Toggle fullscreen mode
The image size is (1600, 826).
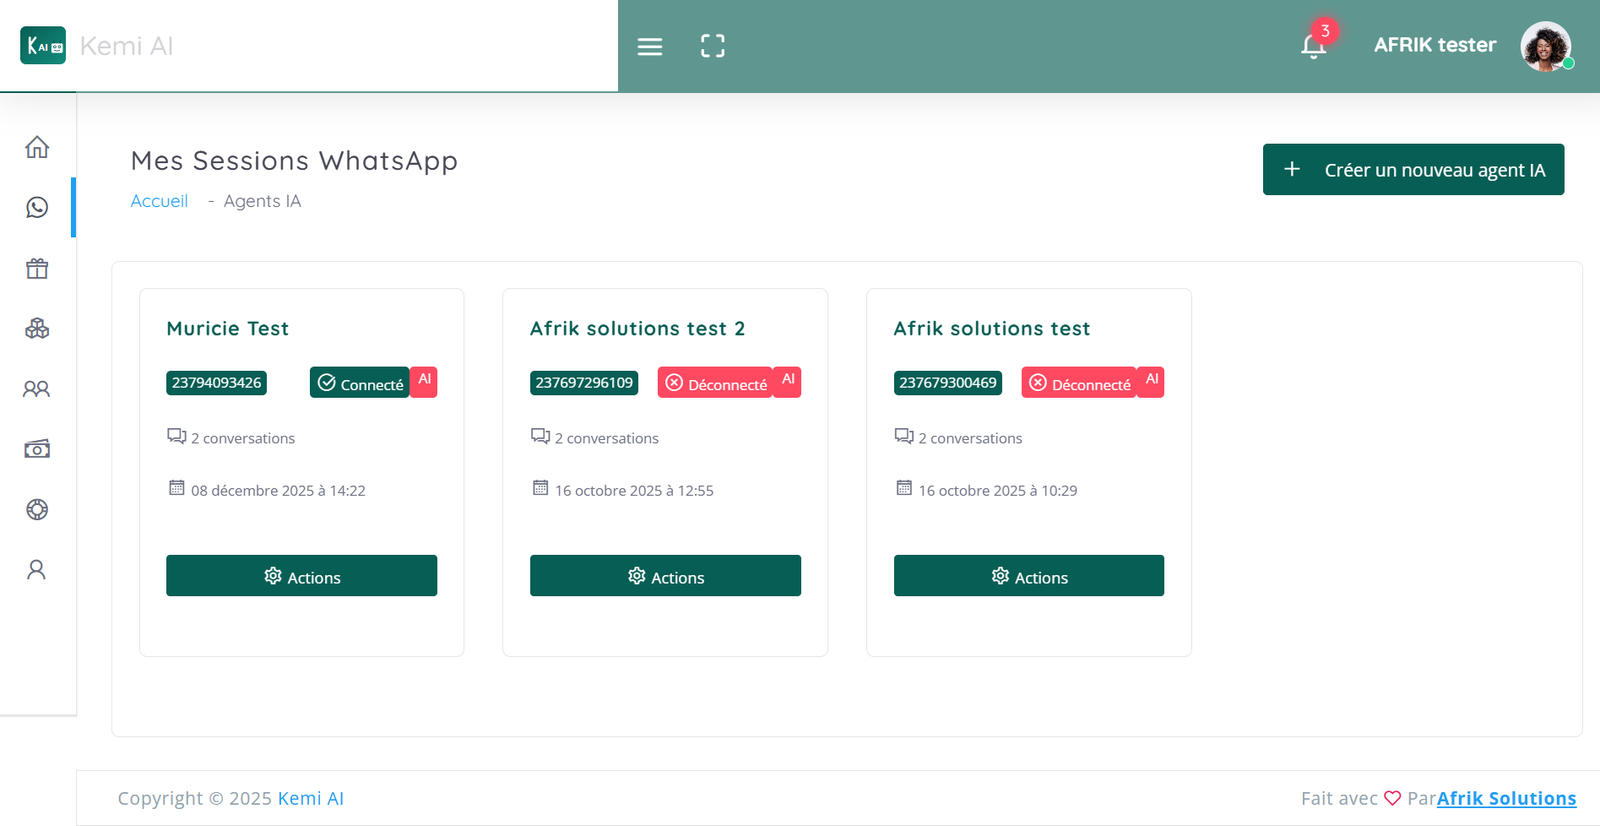713,46
